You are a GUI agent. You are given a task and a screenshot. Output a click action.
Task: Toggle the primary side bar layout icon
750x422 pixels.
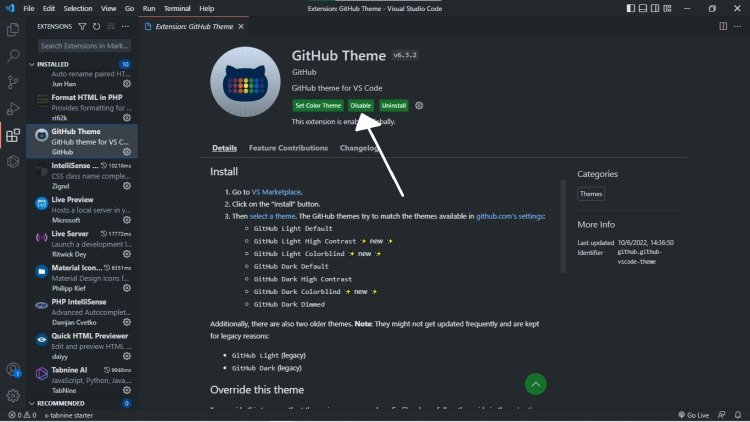631,8
